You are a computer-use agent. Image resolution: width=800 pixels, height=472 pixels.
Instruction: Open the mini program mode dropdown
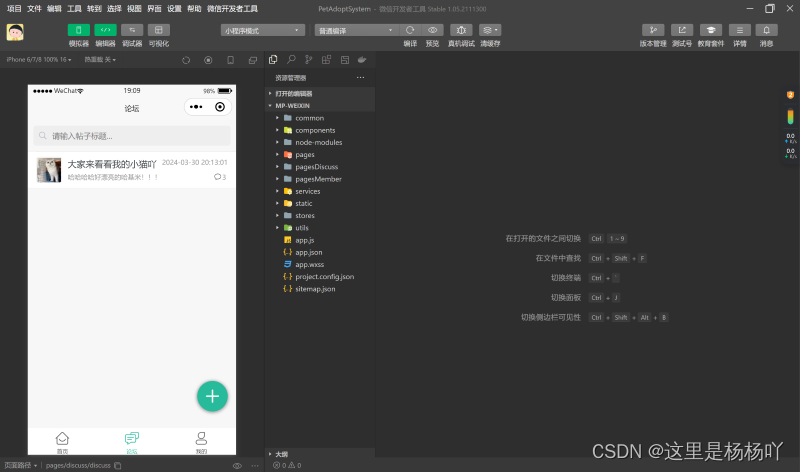pos(263,31)
